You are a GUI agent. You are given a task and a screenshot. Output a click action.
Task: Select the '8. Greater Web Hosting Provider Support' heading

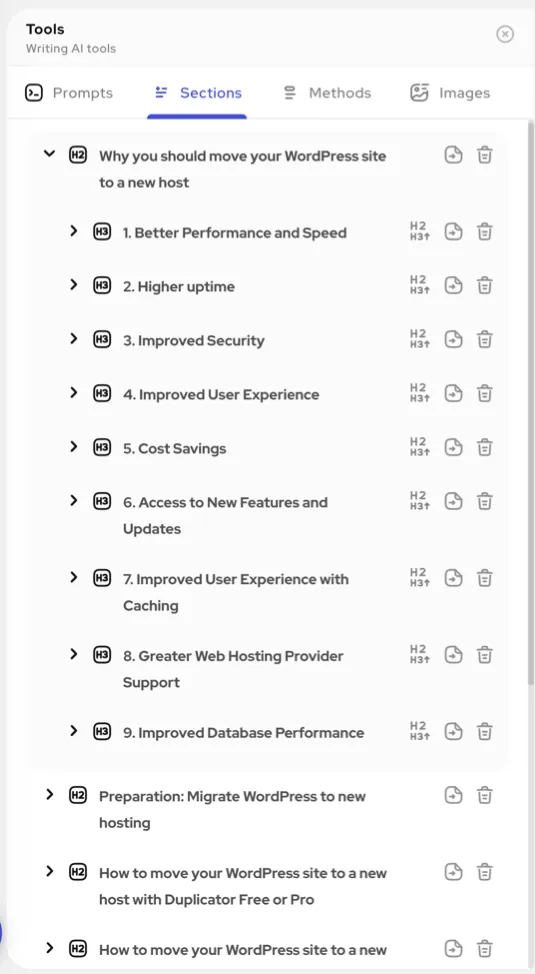233,669
